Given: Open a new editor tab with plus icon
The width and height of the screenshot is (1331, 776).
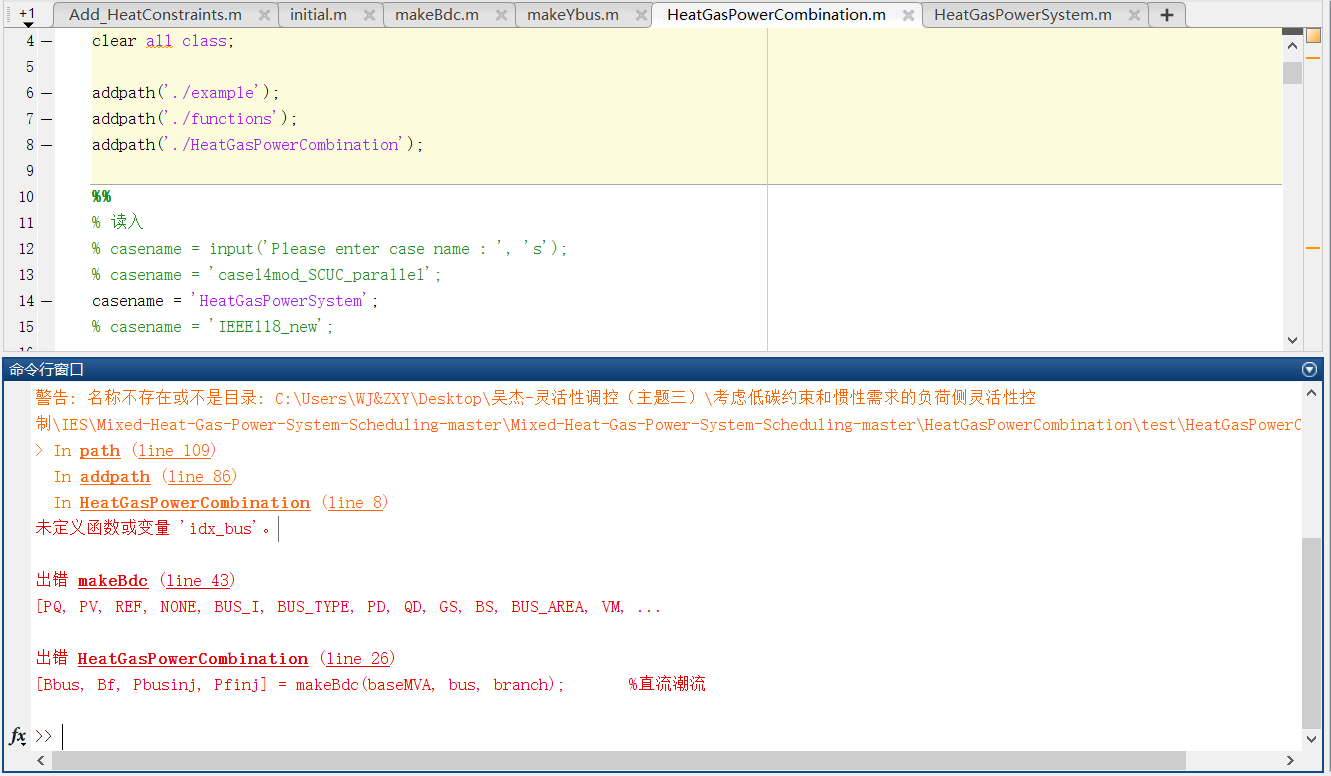Looking at the screenshot, I should (x=1166, y=14).
